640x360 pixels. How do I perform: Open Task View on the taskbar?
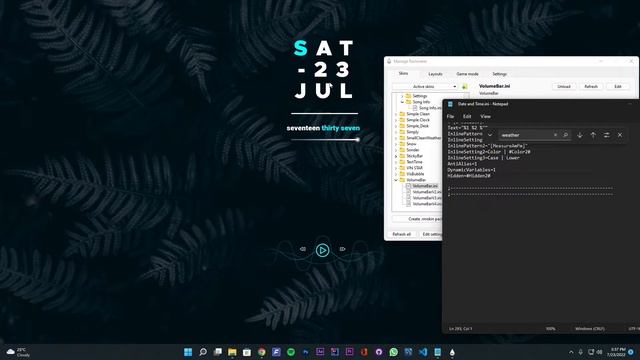[218, 352]
